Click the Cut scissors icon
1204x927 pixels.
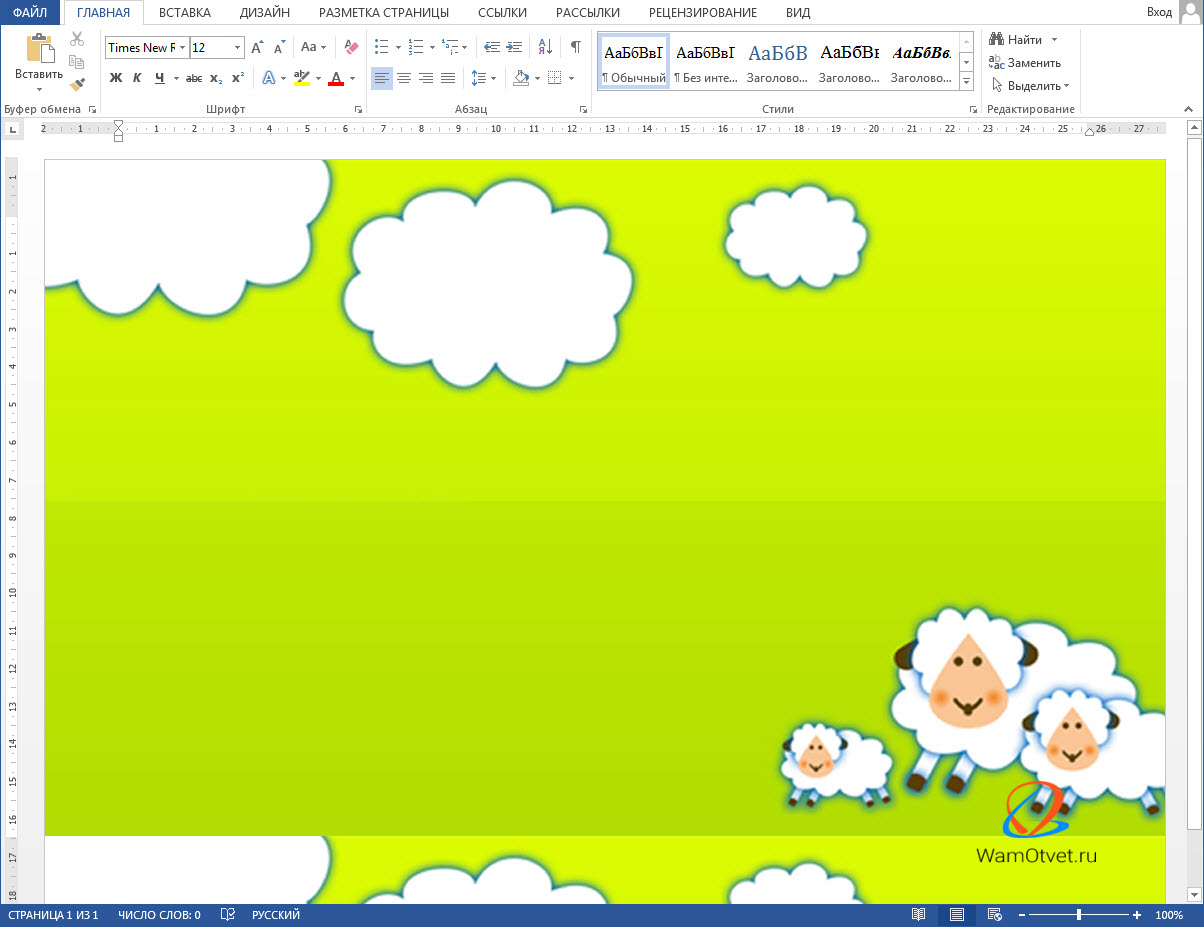click(x=77, y=39)
